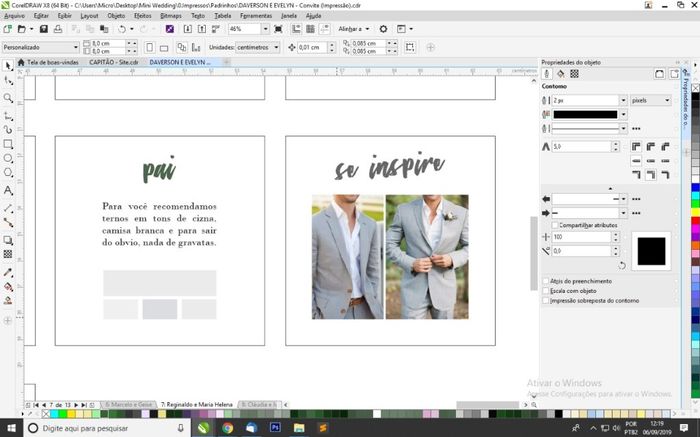This screenshot has width=700, height=437.
Task: Select the Crop tool
Action: click(8, 116)
